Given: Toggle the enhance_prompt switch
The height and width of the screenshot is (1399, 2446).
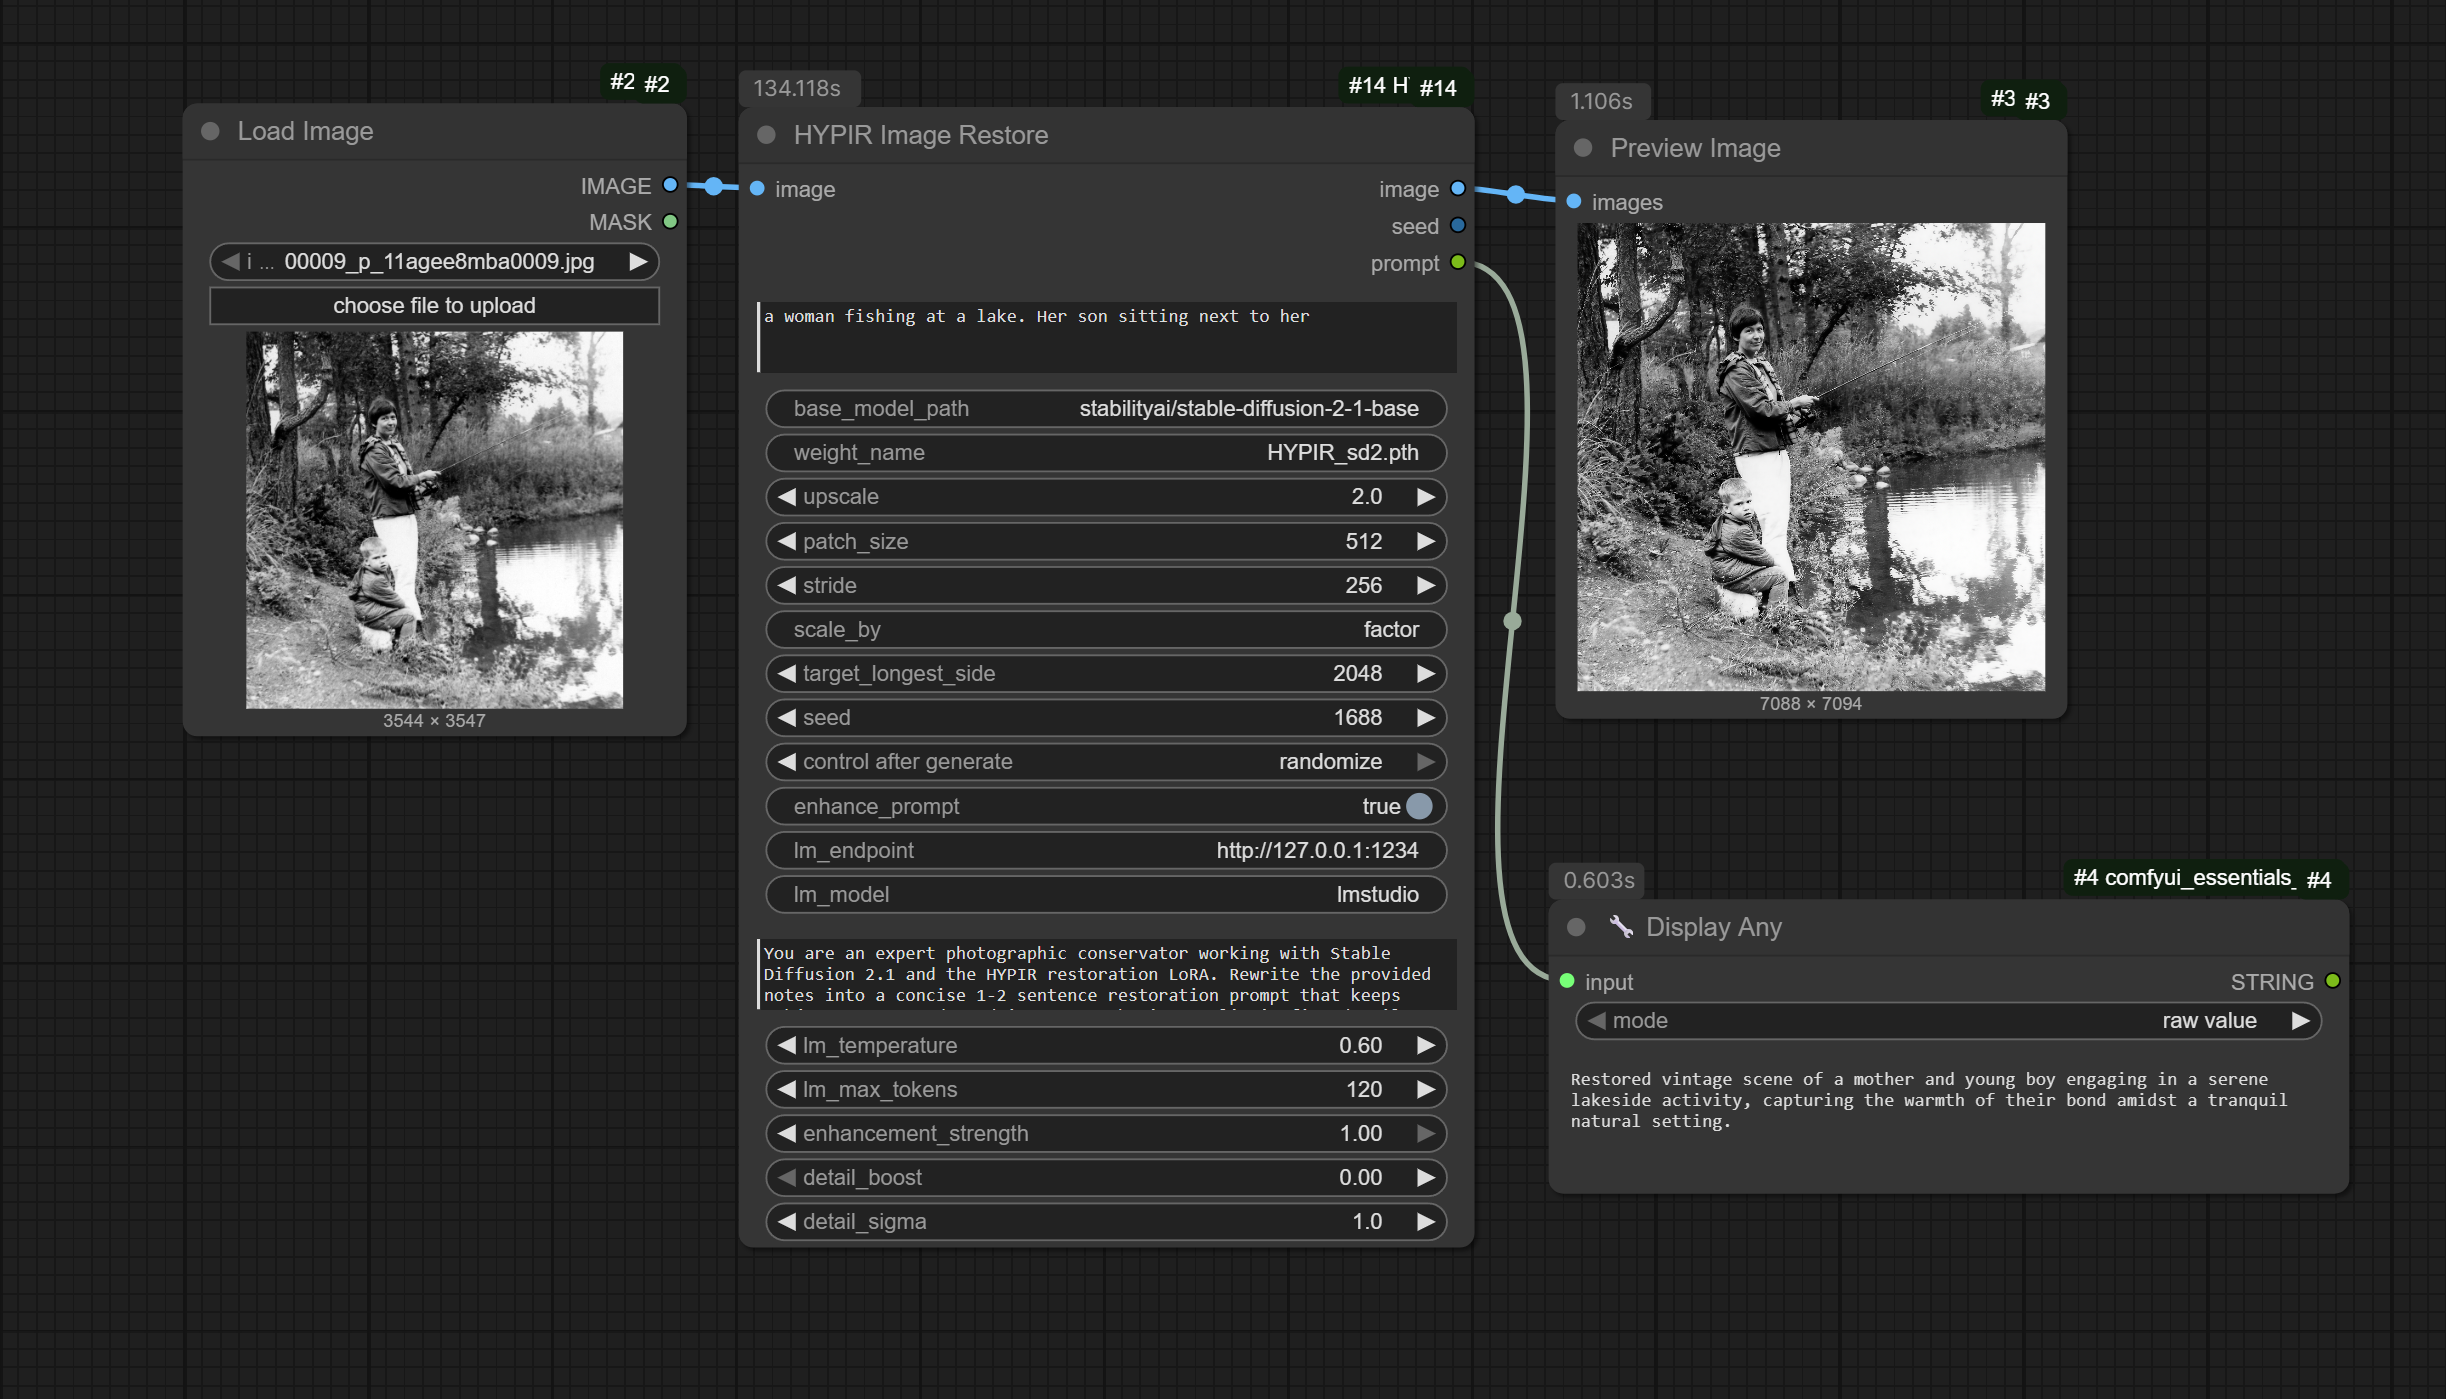Looking at the screenshot, I should (x=1419, y=806).
